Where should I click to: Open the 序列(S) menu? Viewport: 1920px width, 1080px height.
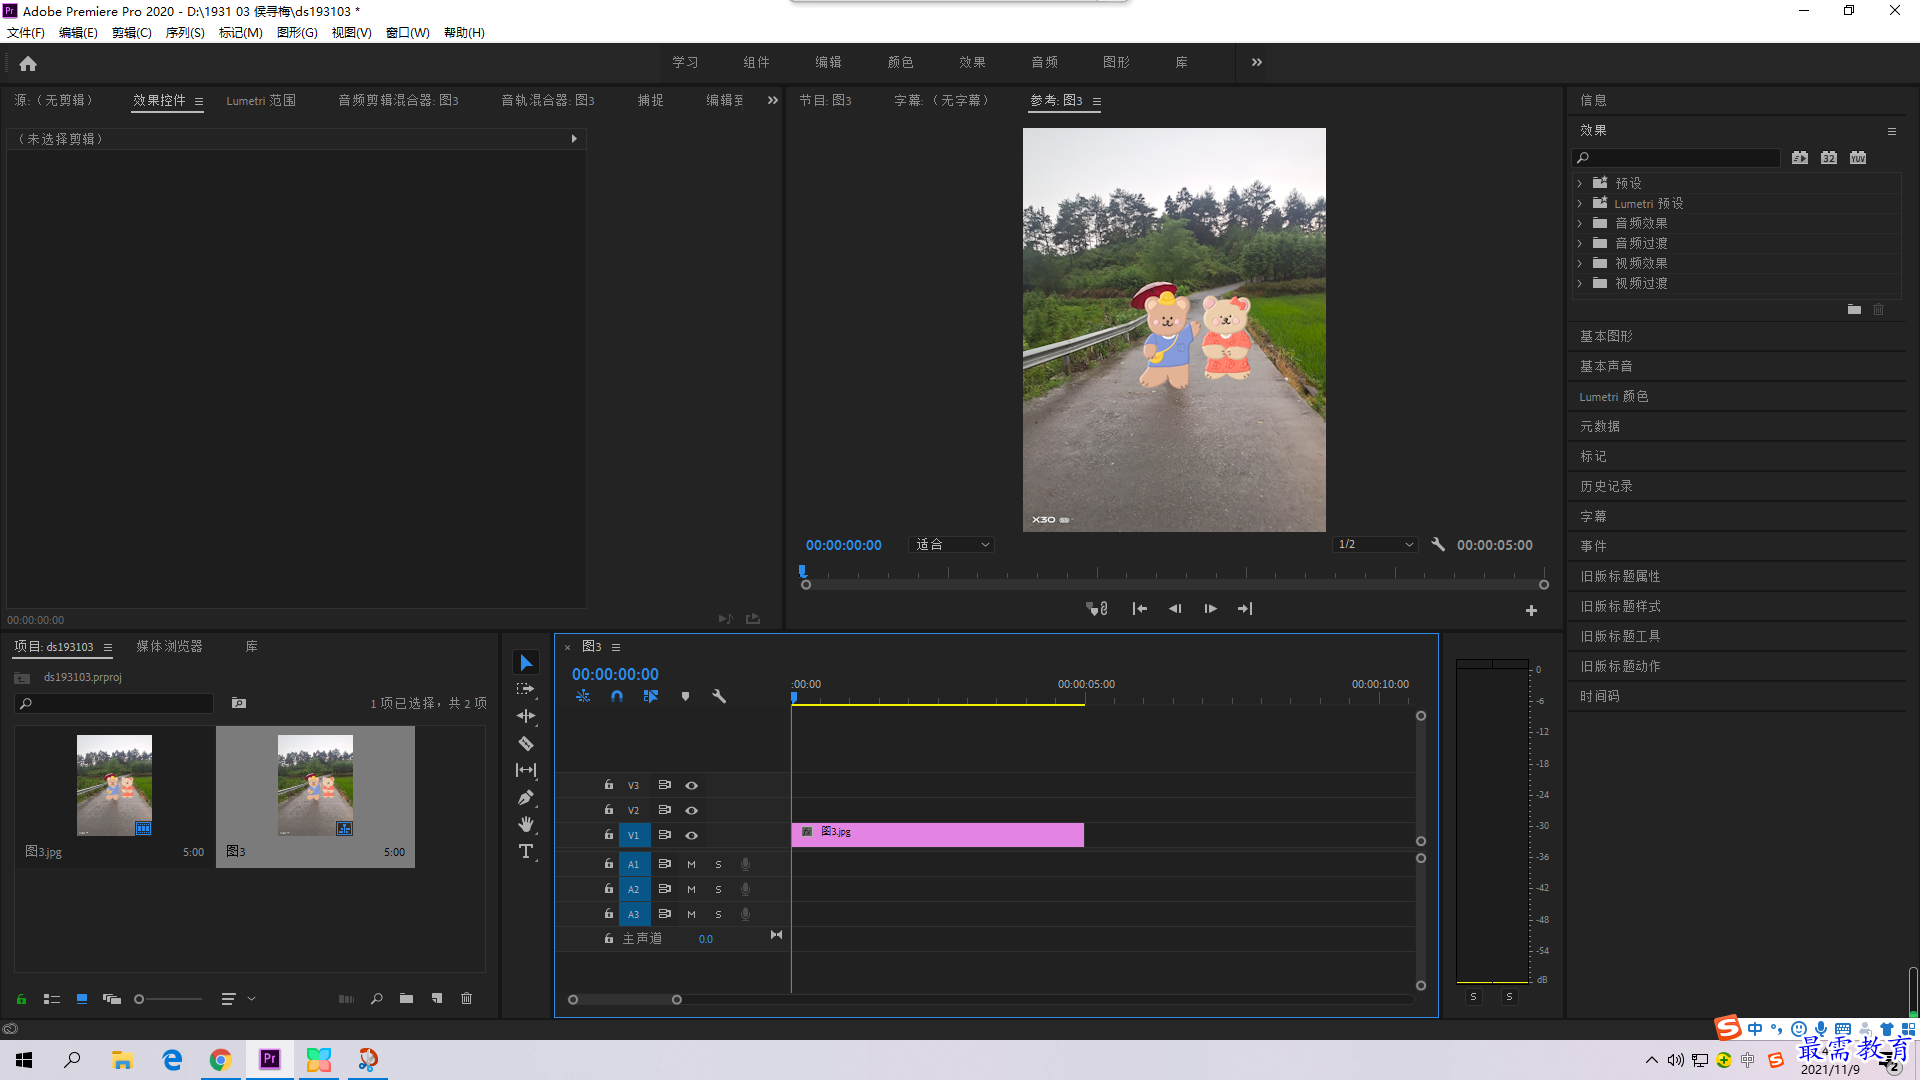point(185,32)
